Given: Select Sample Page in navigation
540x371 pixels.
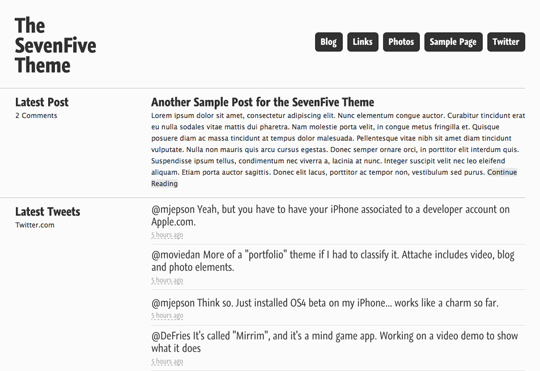Looking at the screenshot, I should coord(453,42).
